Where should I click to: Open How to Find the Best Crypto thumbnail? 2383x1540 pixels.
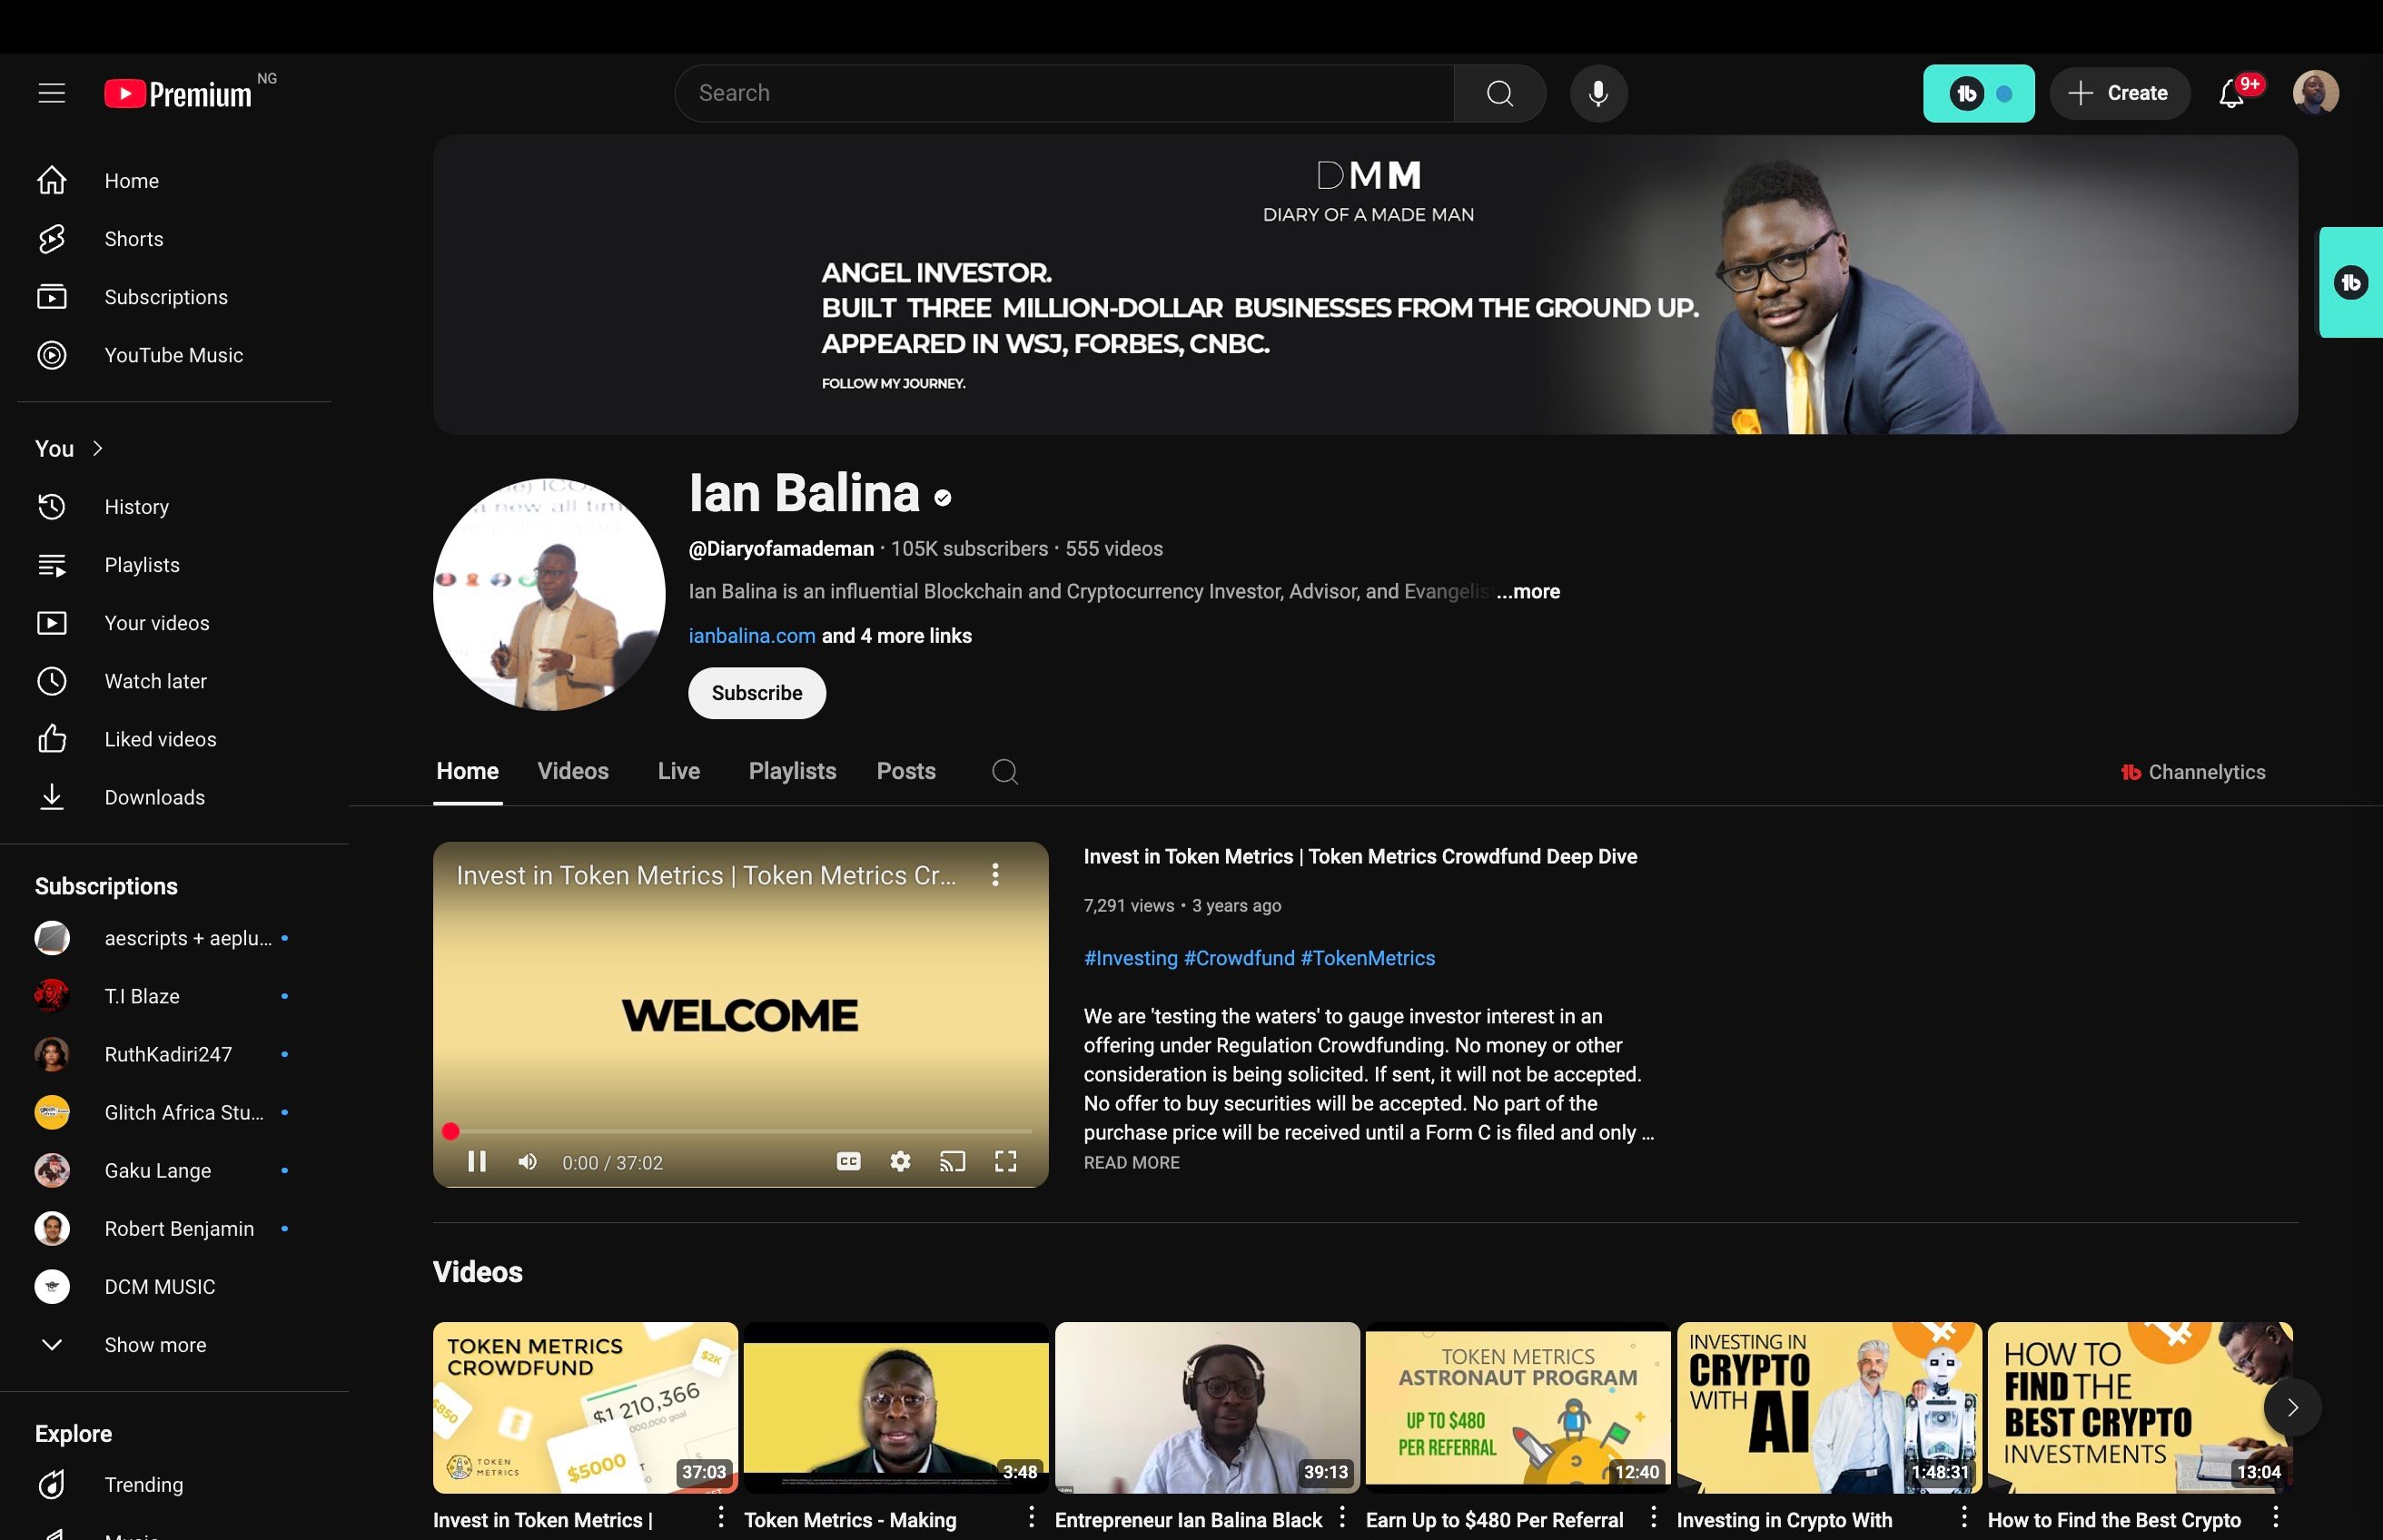pos(2140,1407)
